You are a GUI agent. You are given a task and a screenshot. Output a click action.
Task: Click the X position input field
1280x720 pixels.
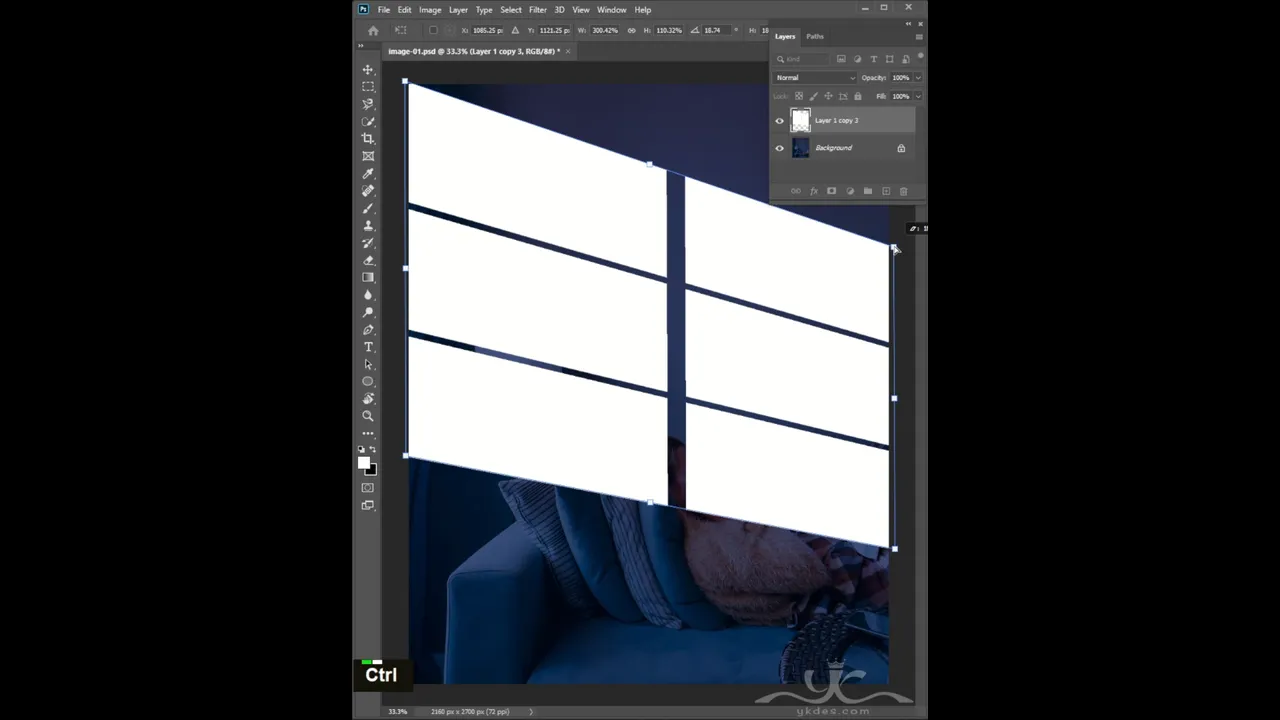[x=488, y=30]
